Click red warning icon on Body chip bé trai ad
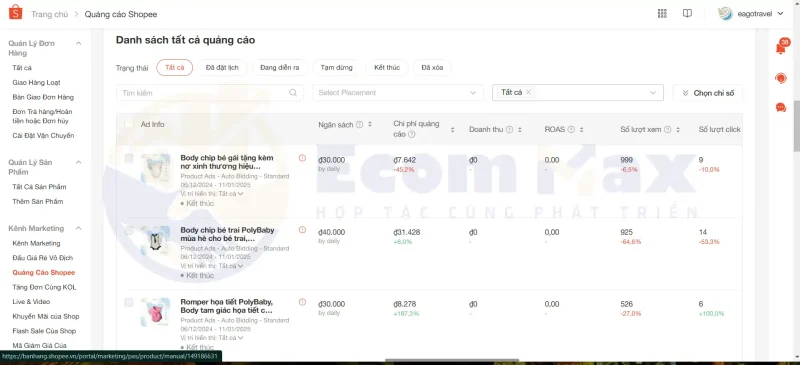Viewport: 800px width, 365px height. [x=302, y=230]
